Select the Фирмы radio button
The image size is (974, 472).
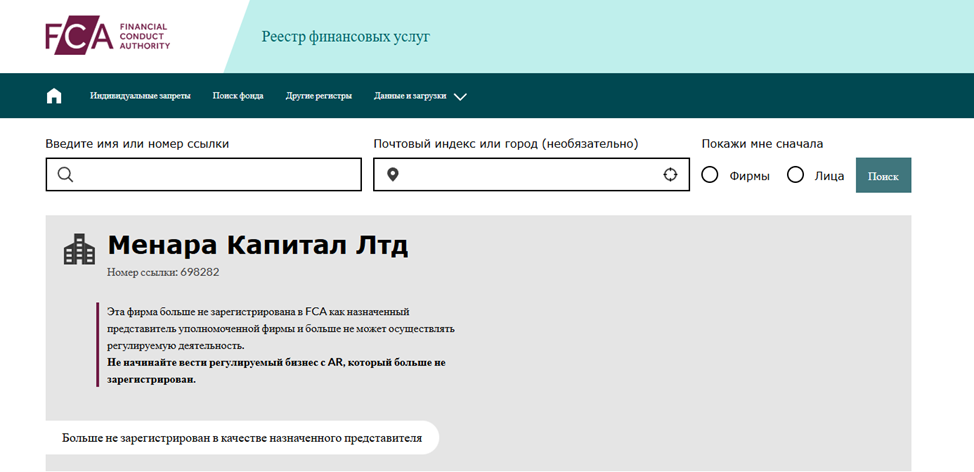click(x=709, y=175)
